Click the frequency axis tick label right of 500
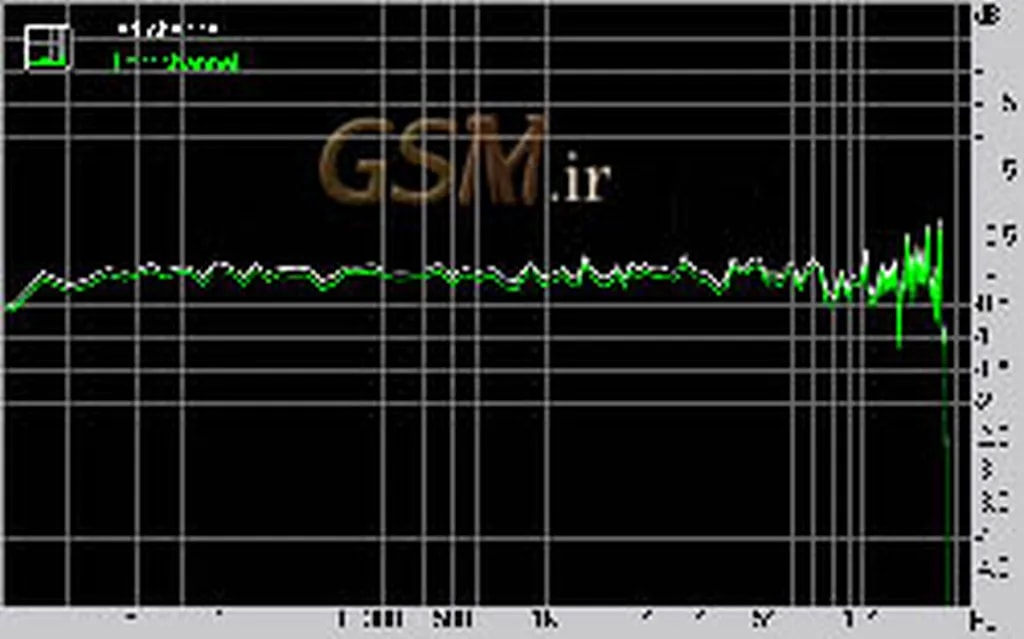Viewport: 1024px width, 639px height. pyautogui.click(x=543, y=619)
